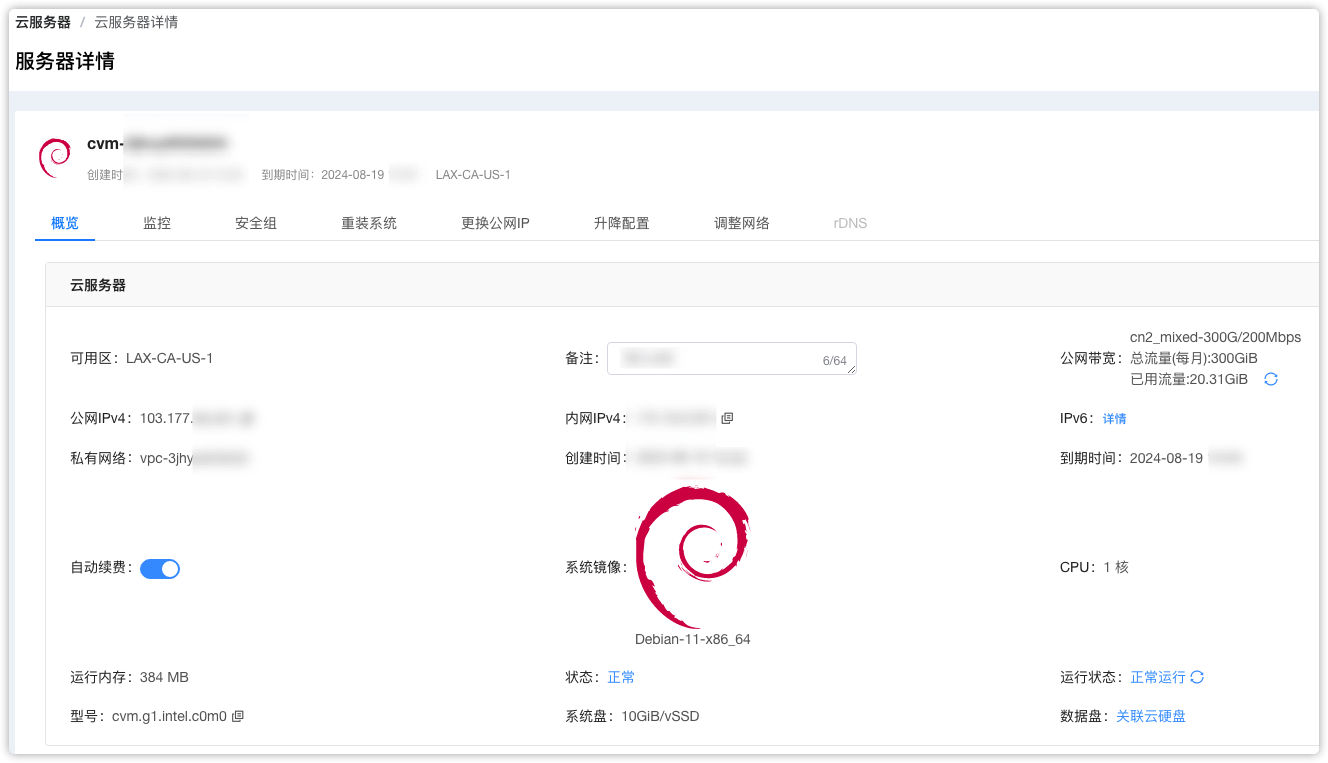Click the 关联云硬盘 data disk link
Viewport: 1328px width, 763px height.
[1151, 716]
